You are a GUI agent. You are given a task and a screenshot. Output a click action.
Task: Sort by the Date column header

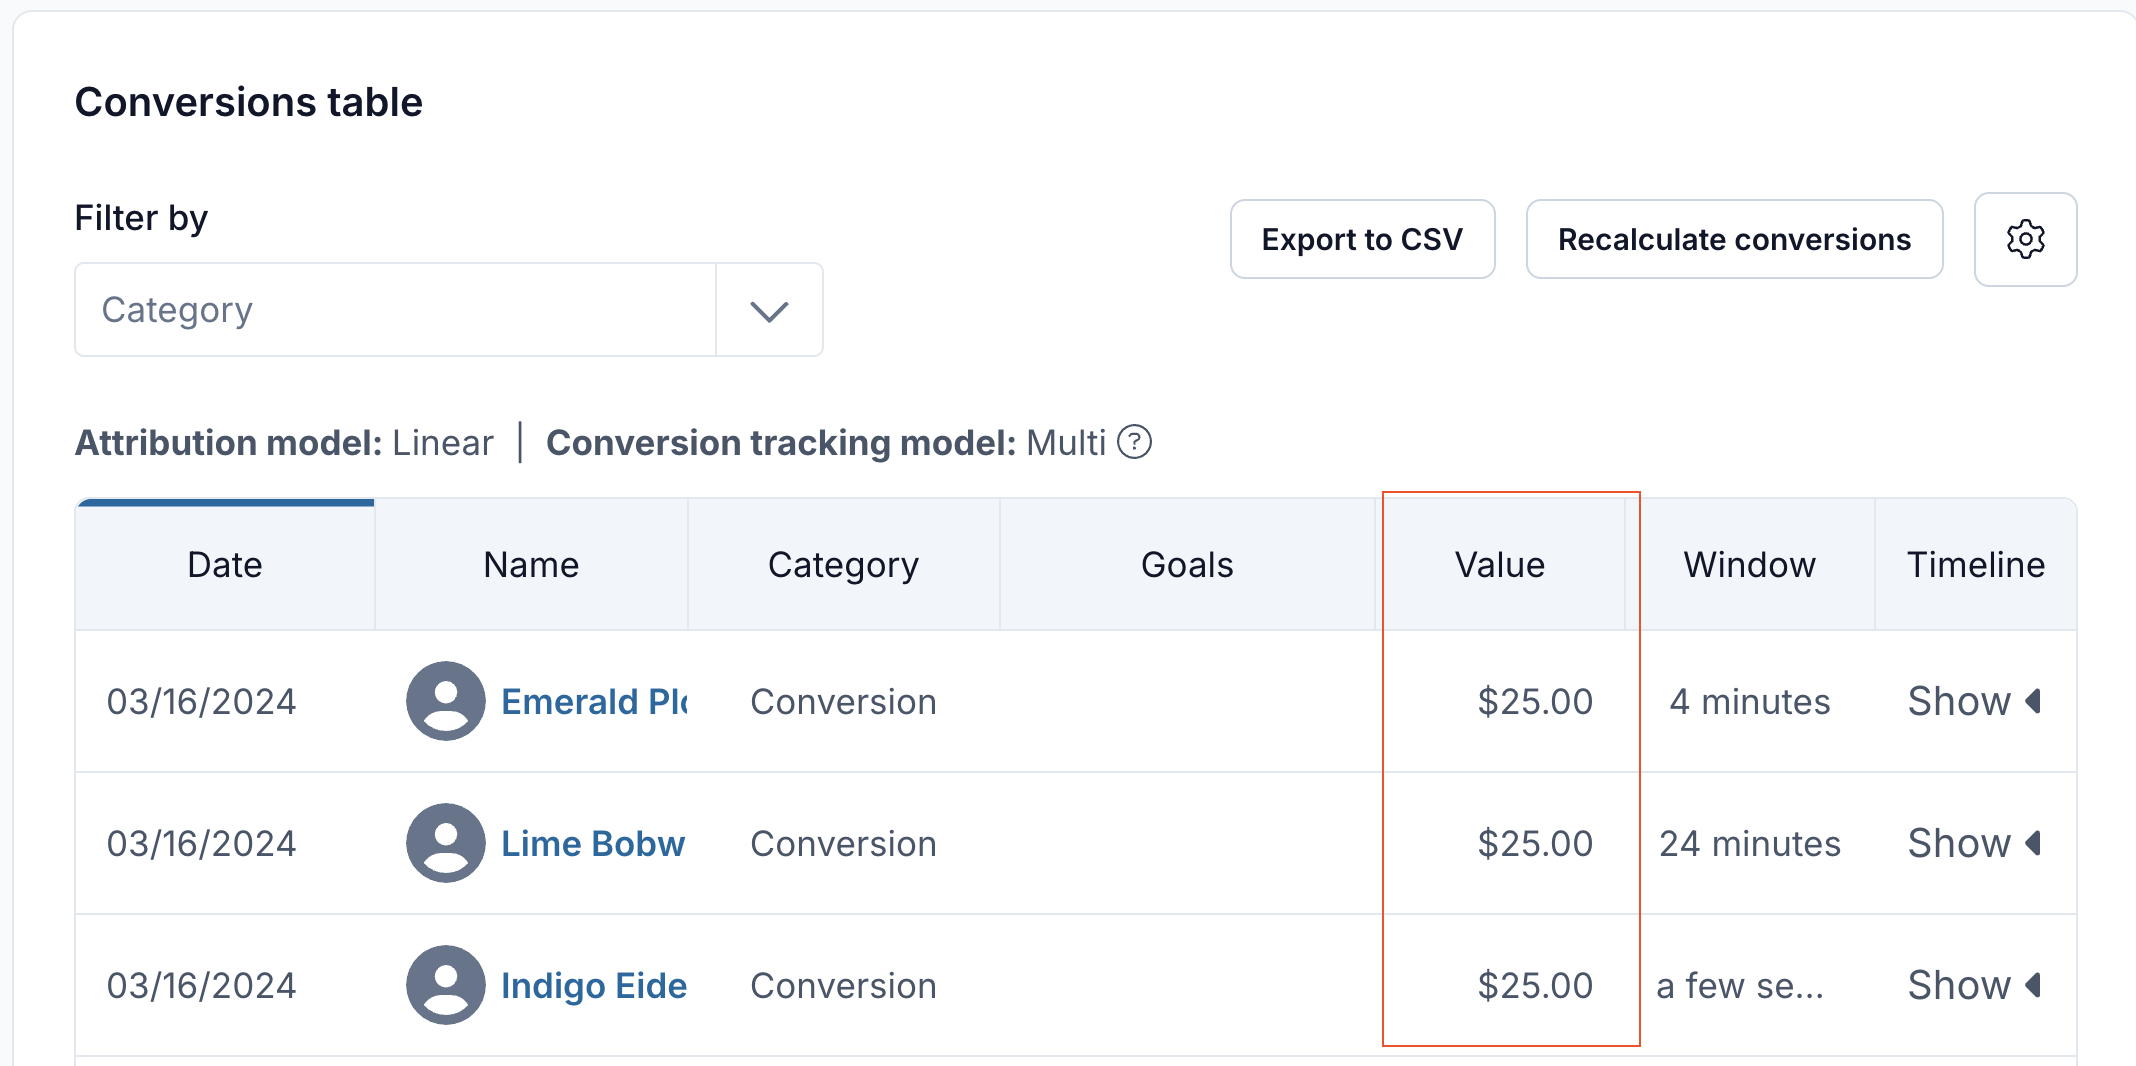click(x=225, y=565)
